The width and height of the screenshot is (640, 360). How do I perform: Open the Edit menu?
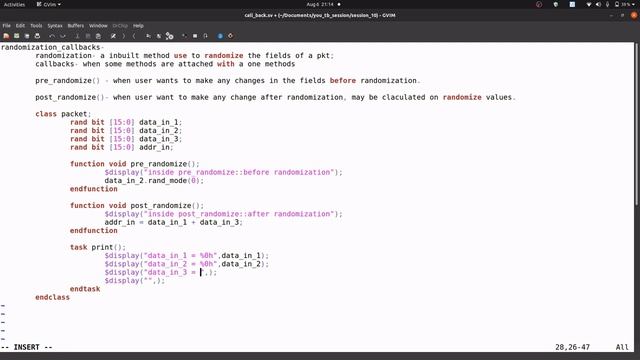(20, 26)
